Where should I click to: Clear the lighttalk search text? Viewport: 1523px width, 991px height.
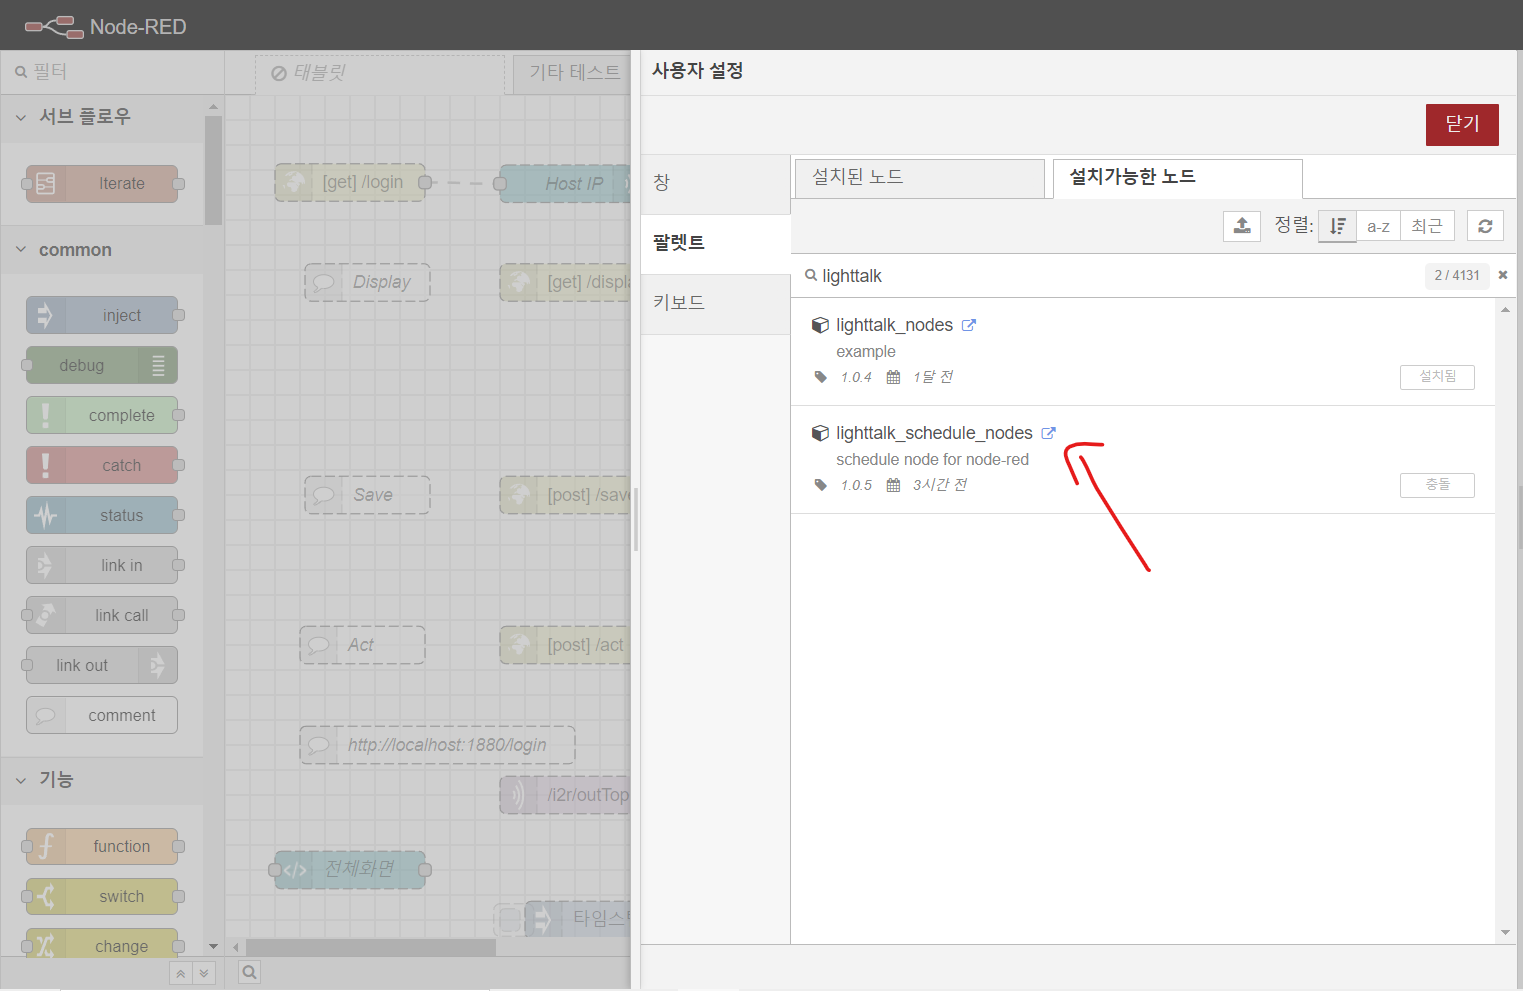point(1502,275)
